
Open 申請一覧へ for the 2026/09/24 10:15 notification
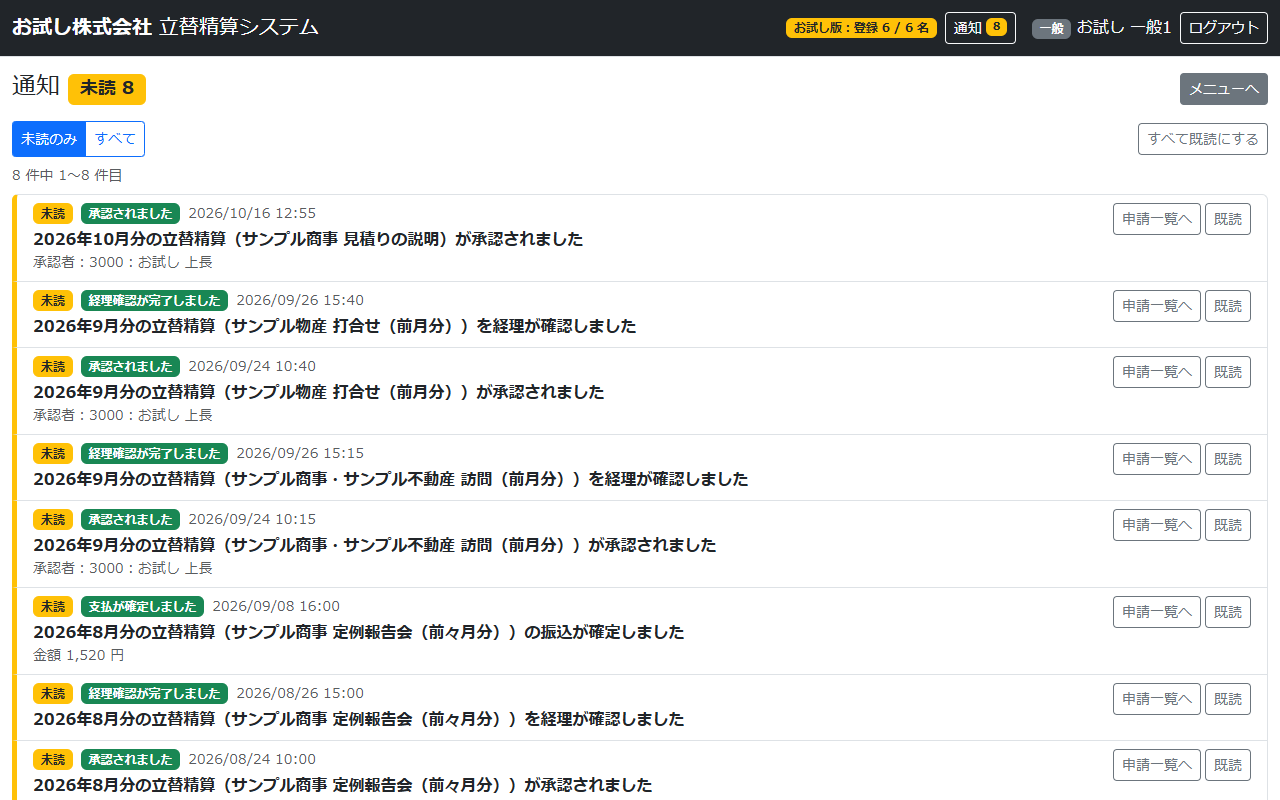click(1157, 525)
